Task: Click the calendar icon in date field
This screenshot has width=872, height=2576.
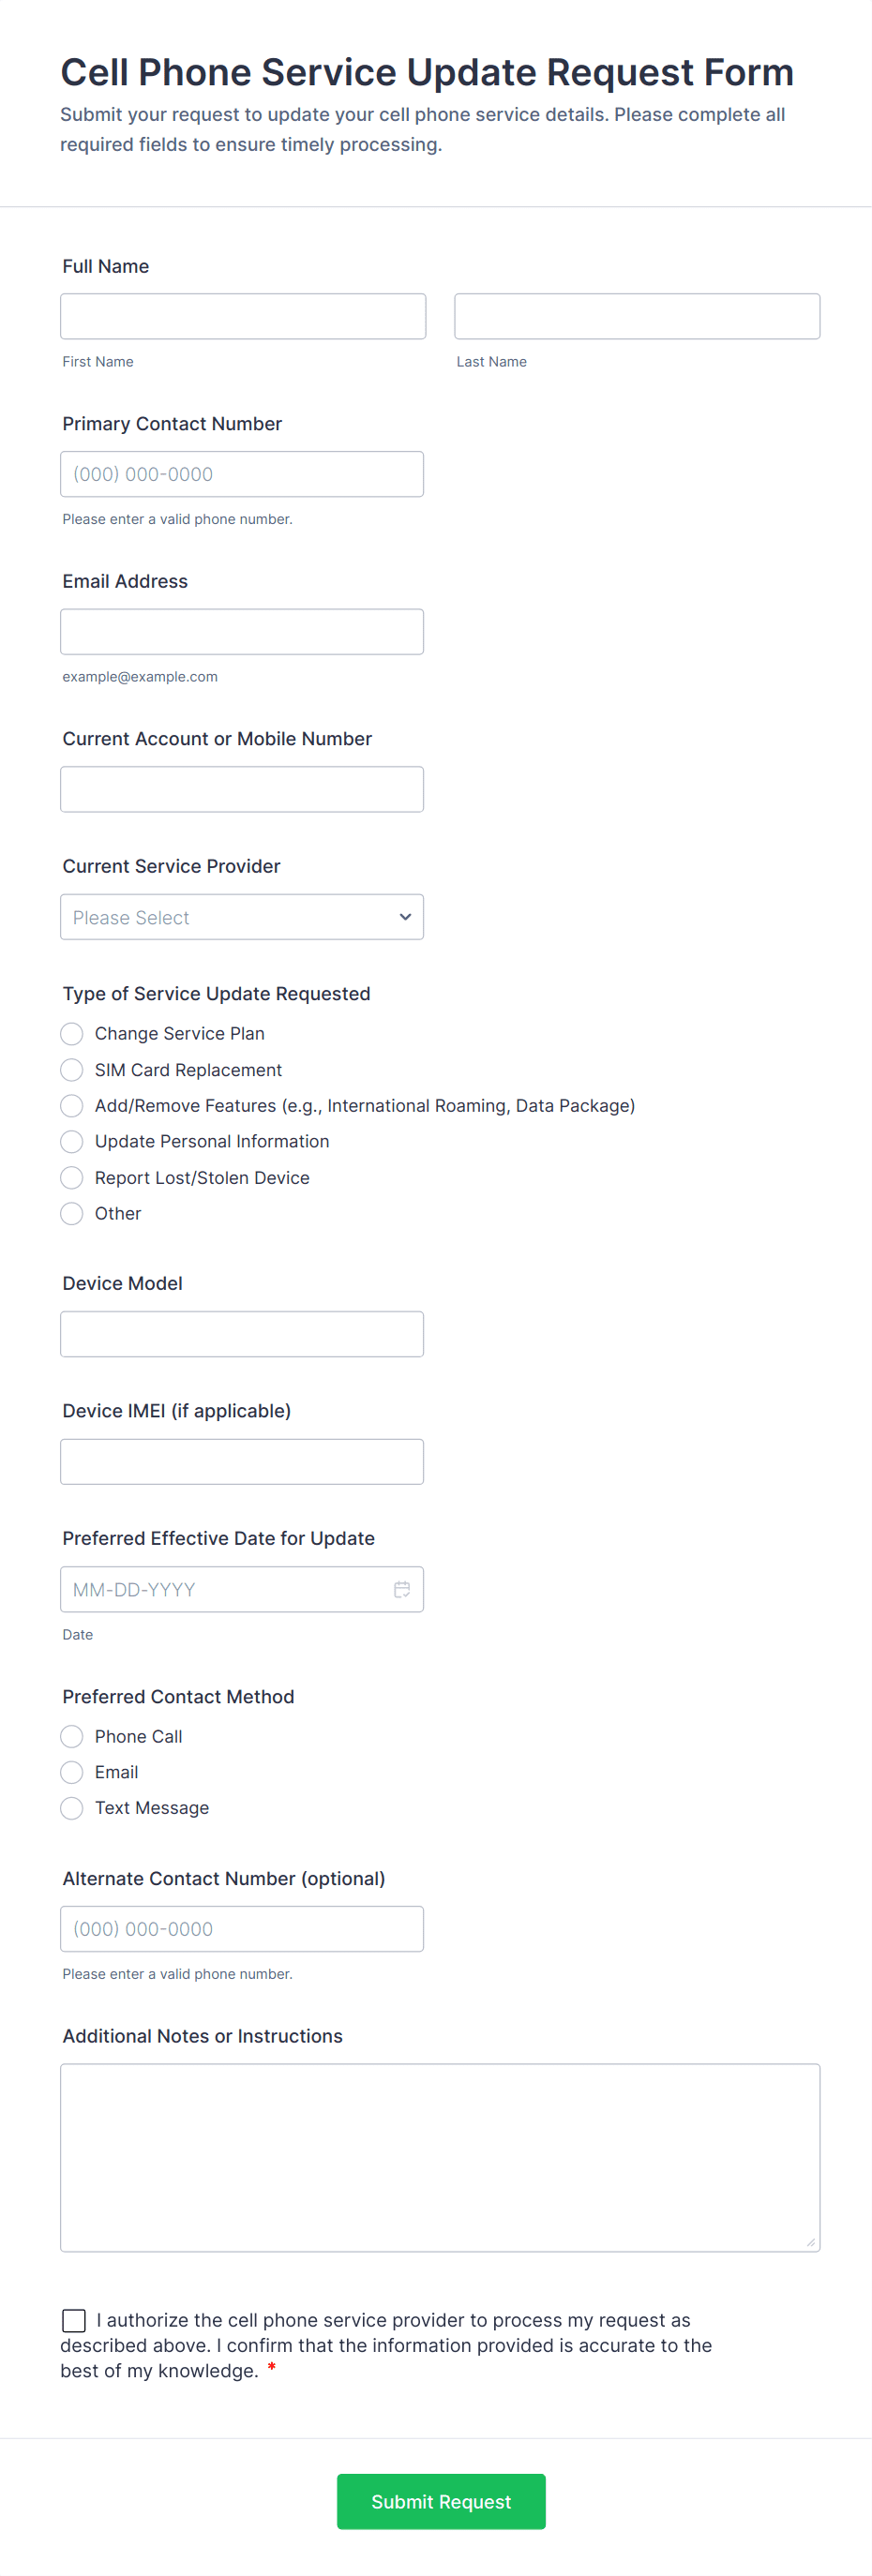Action: 402,1589
